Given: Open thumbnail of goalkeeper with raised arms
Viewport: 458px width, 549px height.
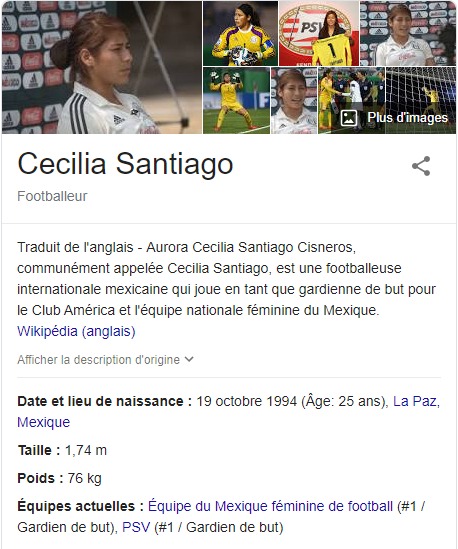Looking at the screenshot, I should click(x=237, y=100).
